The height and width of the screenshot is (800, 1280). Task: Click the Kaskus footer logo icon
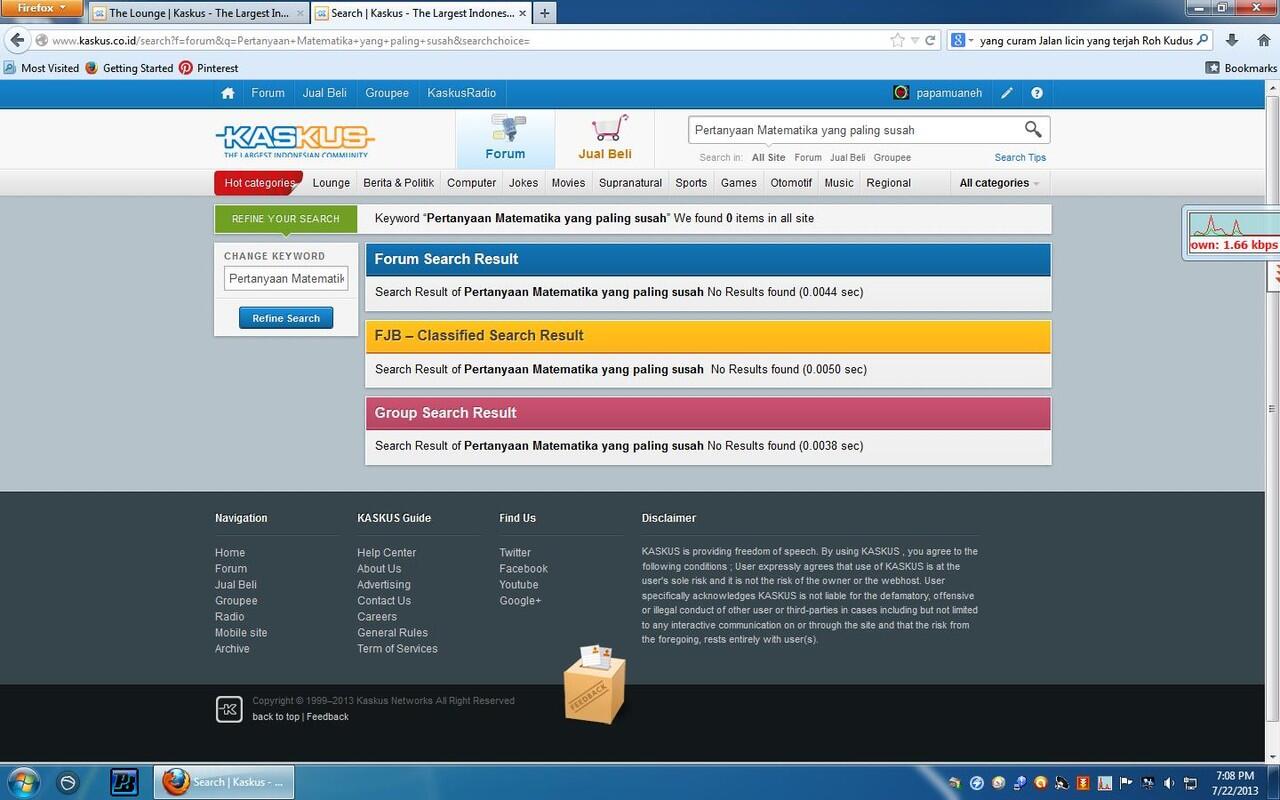coord(229,709)
